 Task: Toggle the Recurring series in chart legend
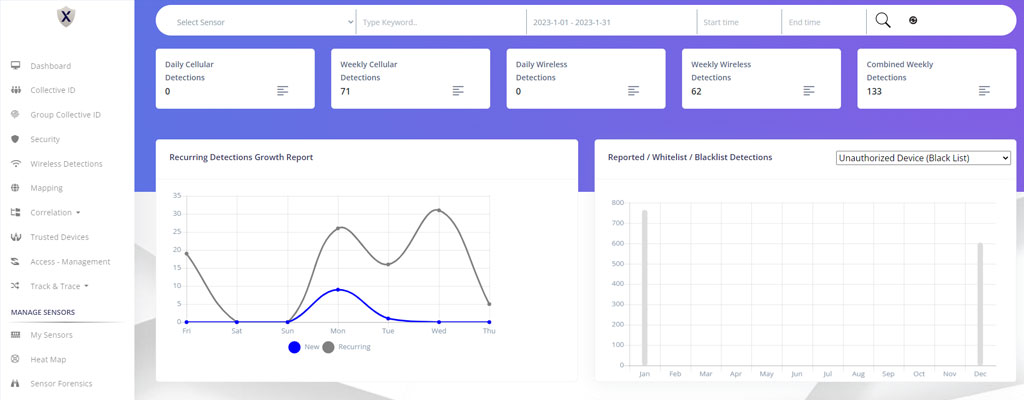(x=329, y=347)
